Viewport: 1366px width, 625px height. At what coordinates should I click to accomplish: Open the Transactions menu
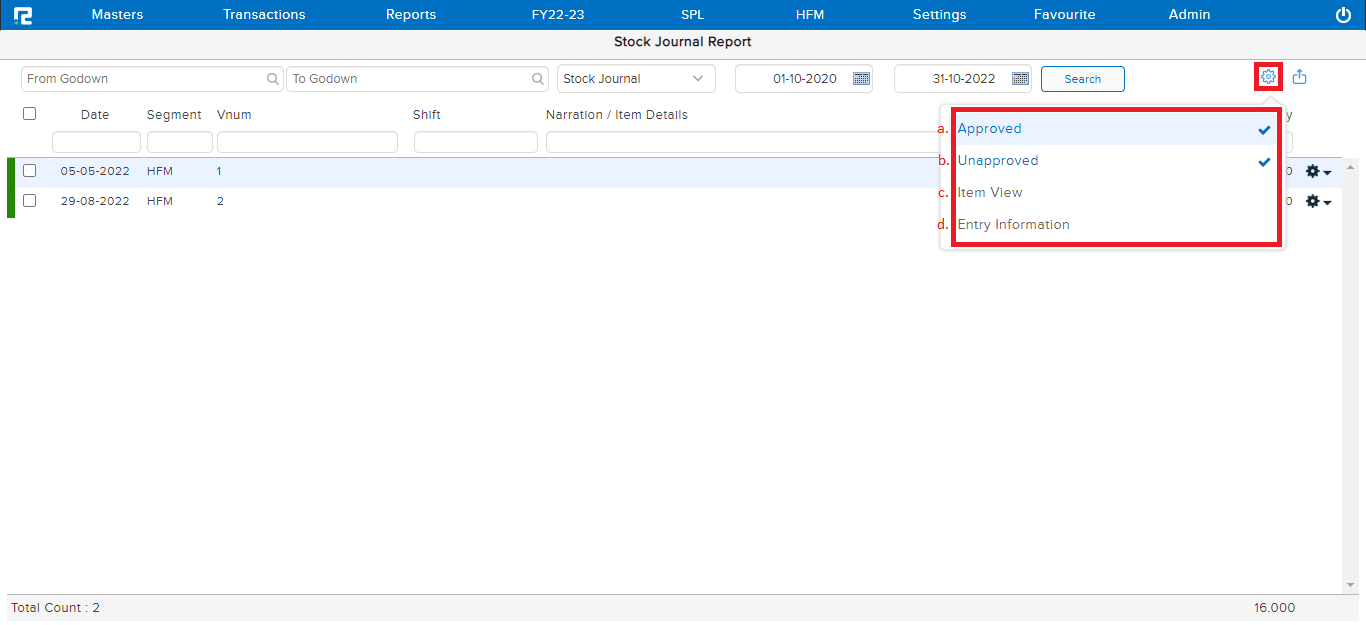click(x=264, y=15)
